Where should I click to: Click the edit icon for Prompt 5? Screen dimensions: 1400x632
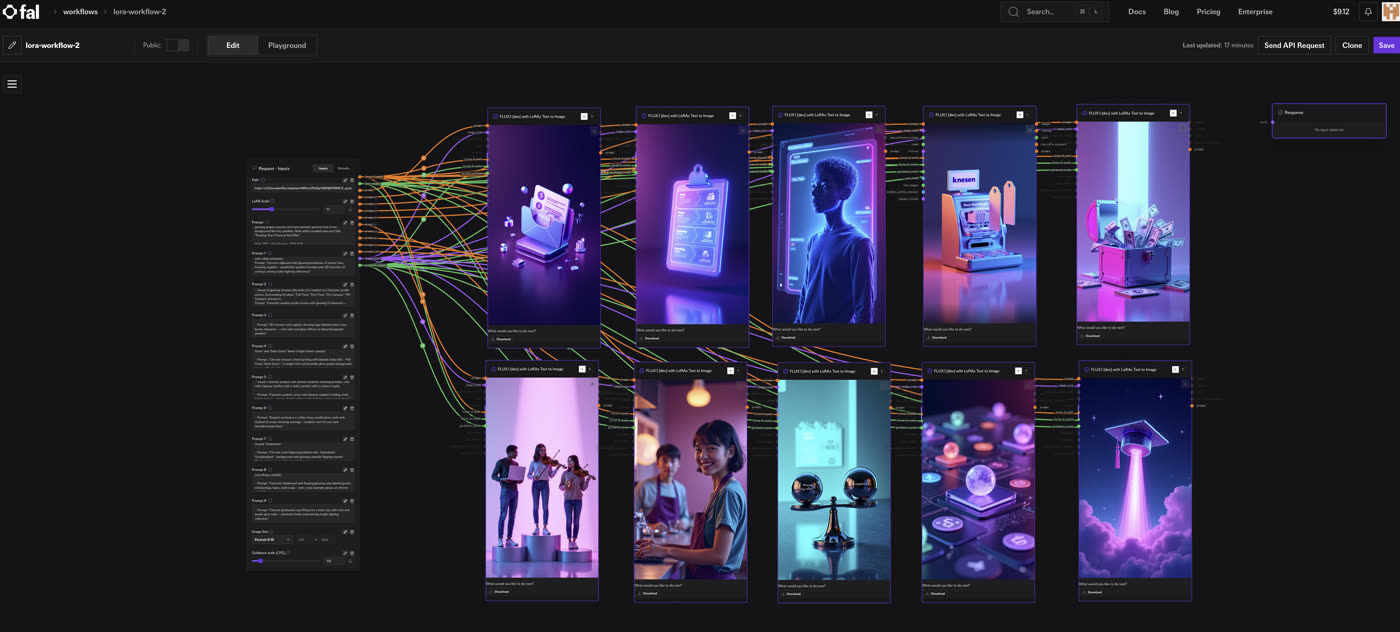coord(345,377)
